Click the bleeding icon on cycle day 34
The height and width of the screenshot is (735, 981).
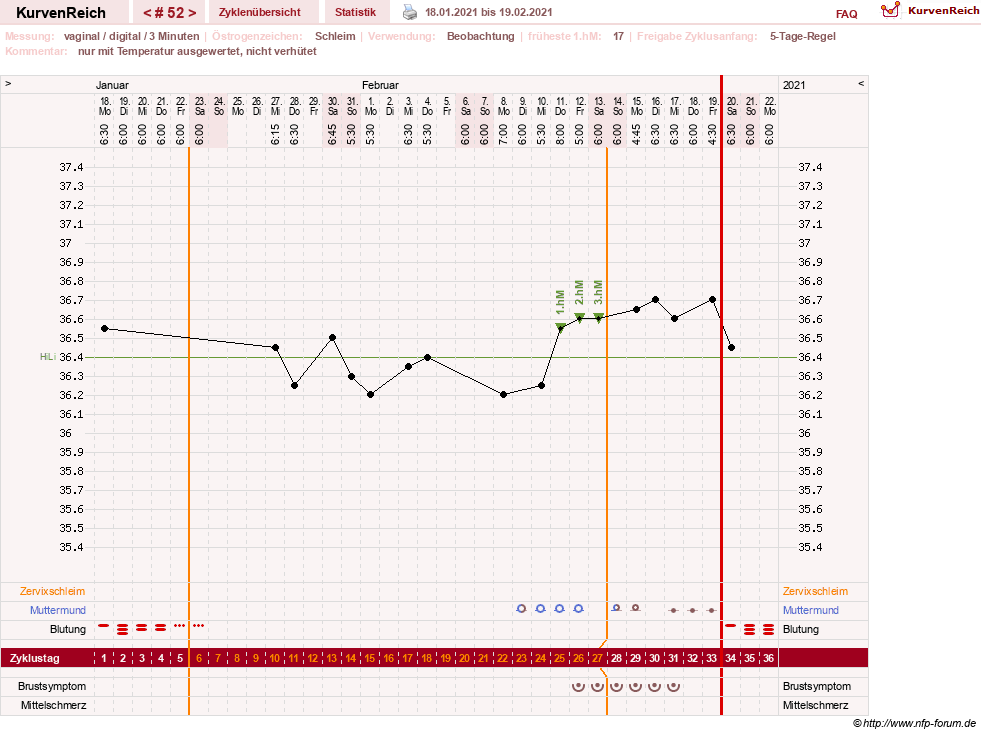click(730, 626)
